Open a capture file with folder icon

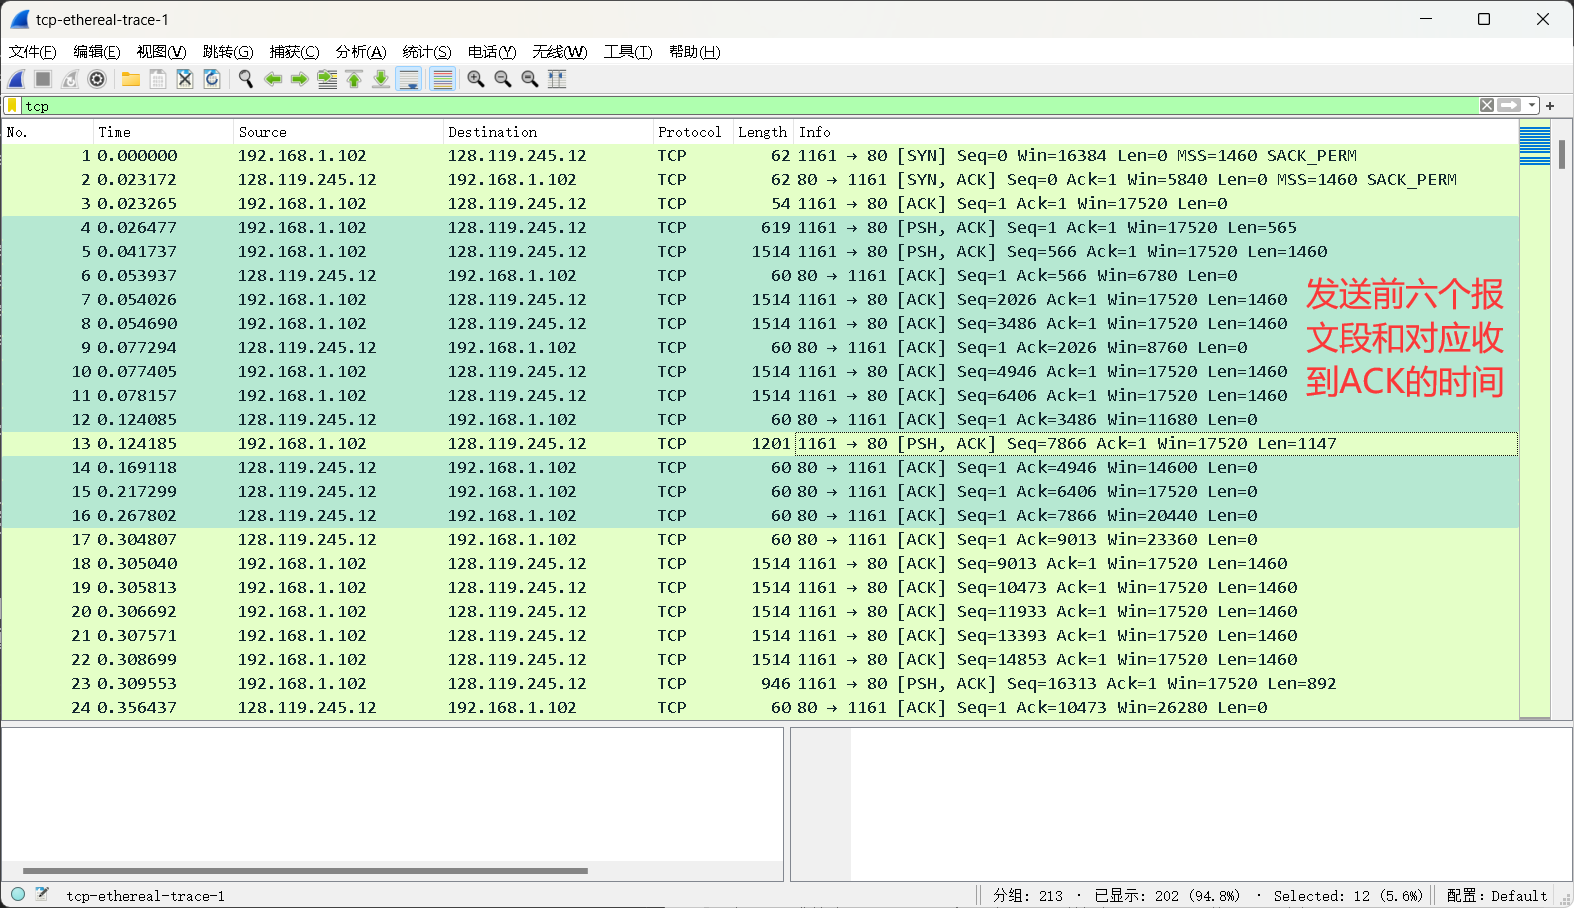[131, 79]
